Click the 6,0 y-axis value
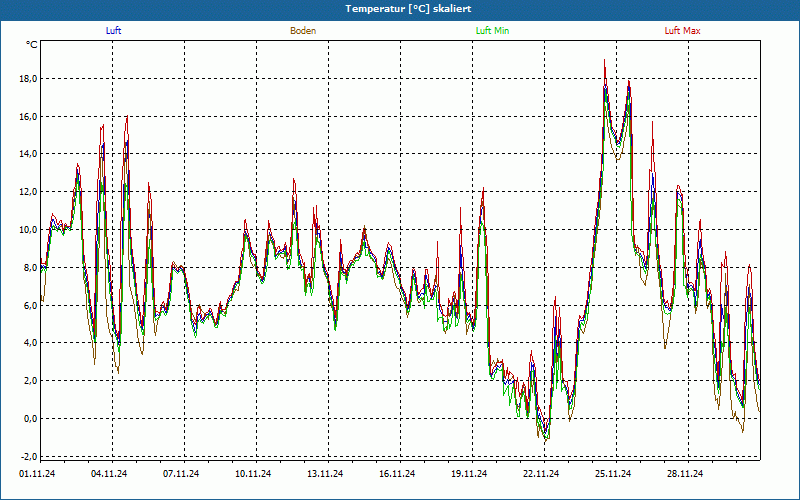This screenshot has width=800, height=500. tap(30, 305)
